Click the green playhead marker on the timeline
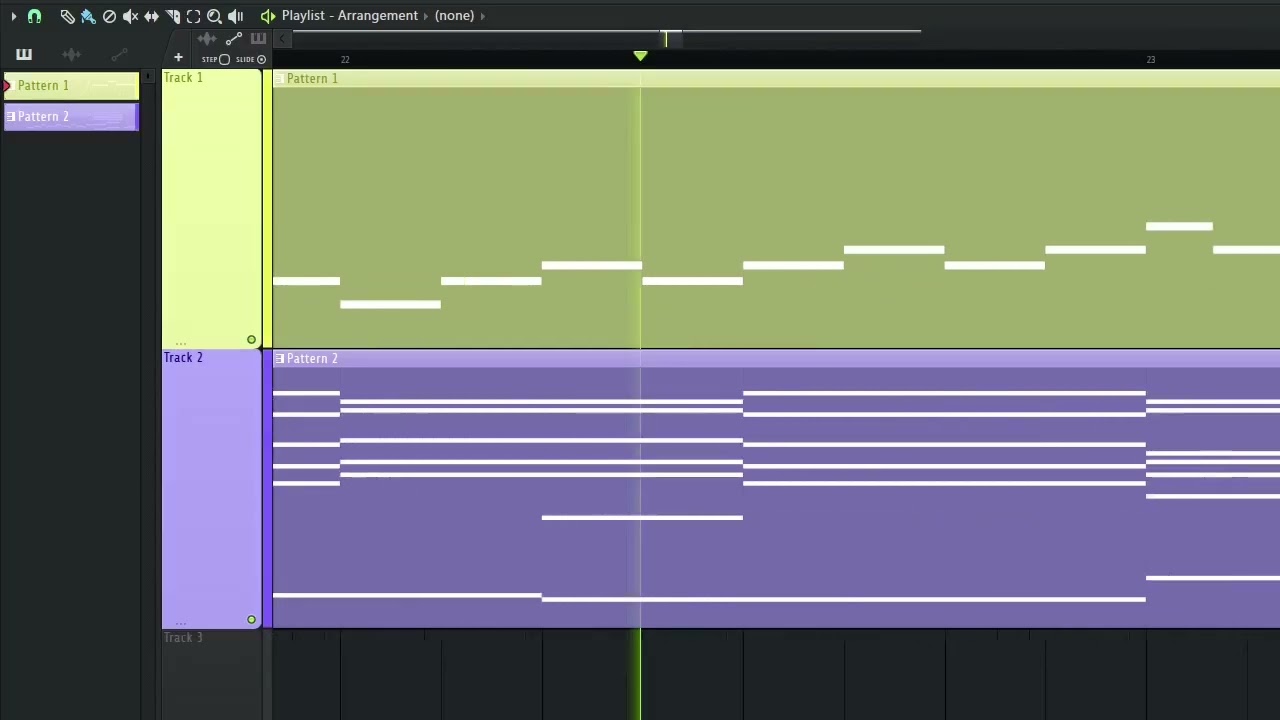 pos(640,56)
